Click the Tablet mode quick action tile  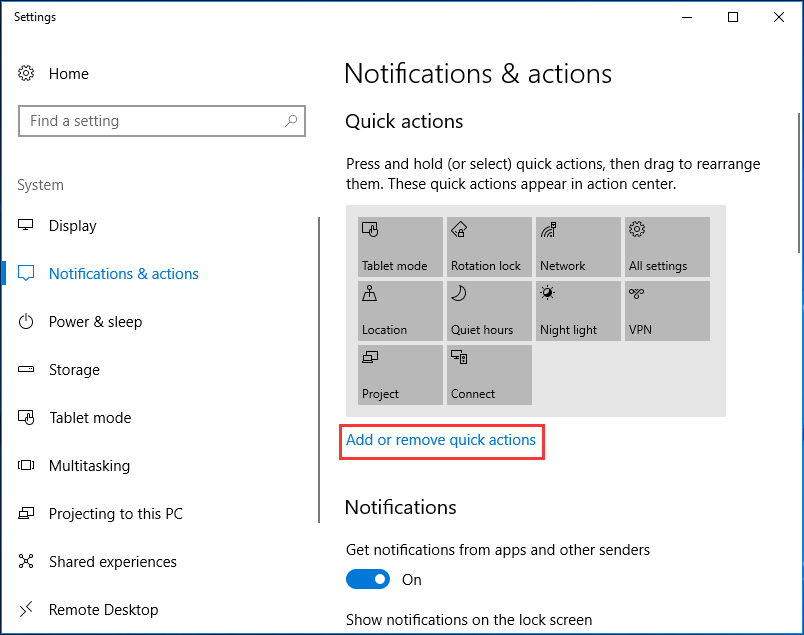pos(400,247)
